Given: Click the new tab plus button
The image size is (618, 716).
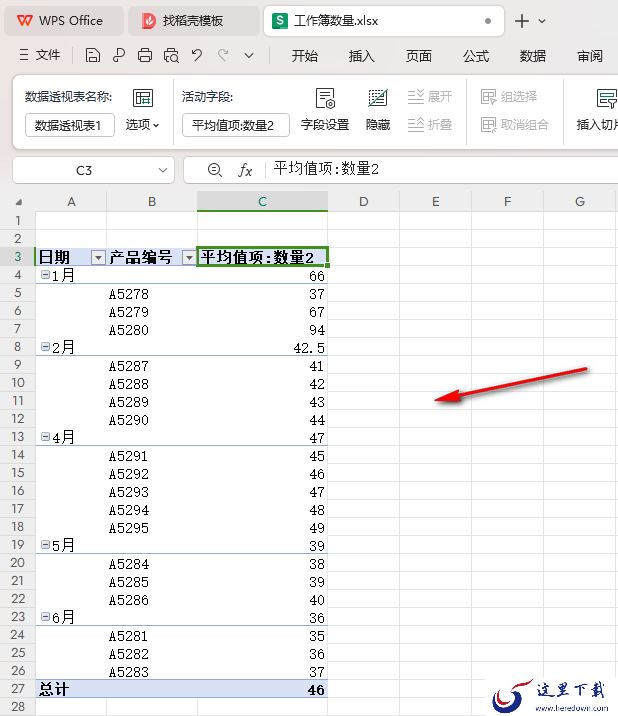Looking at the screenshot, I should [x=522, y=21].
